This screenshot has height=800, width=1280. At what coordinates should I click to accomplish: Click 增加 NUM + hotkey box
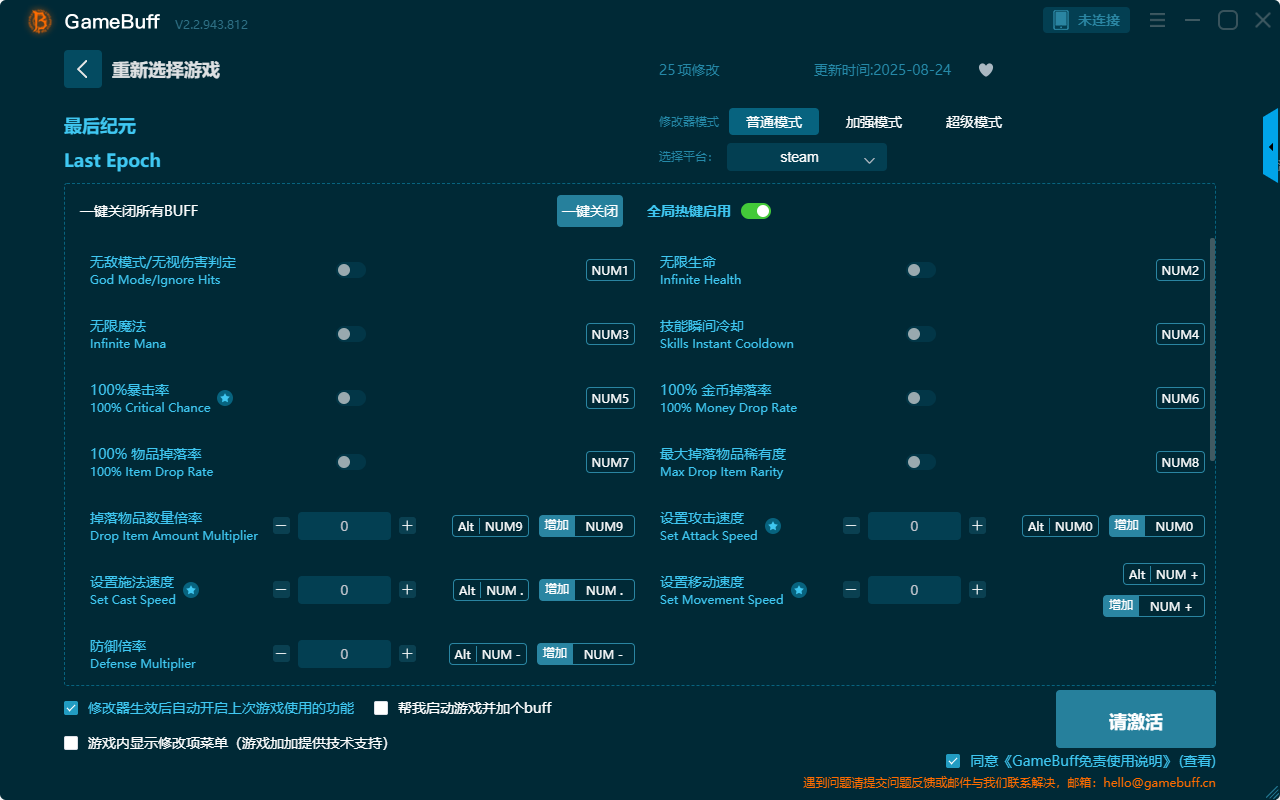tap(1154, 606)
